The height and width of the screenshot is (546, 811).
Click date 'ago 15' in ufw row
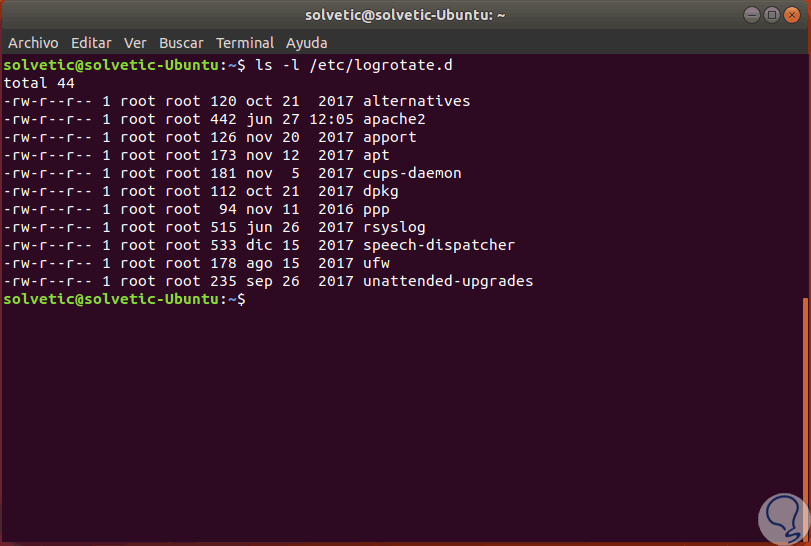(273, 263)
